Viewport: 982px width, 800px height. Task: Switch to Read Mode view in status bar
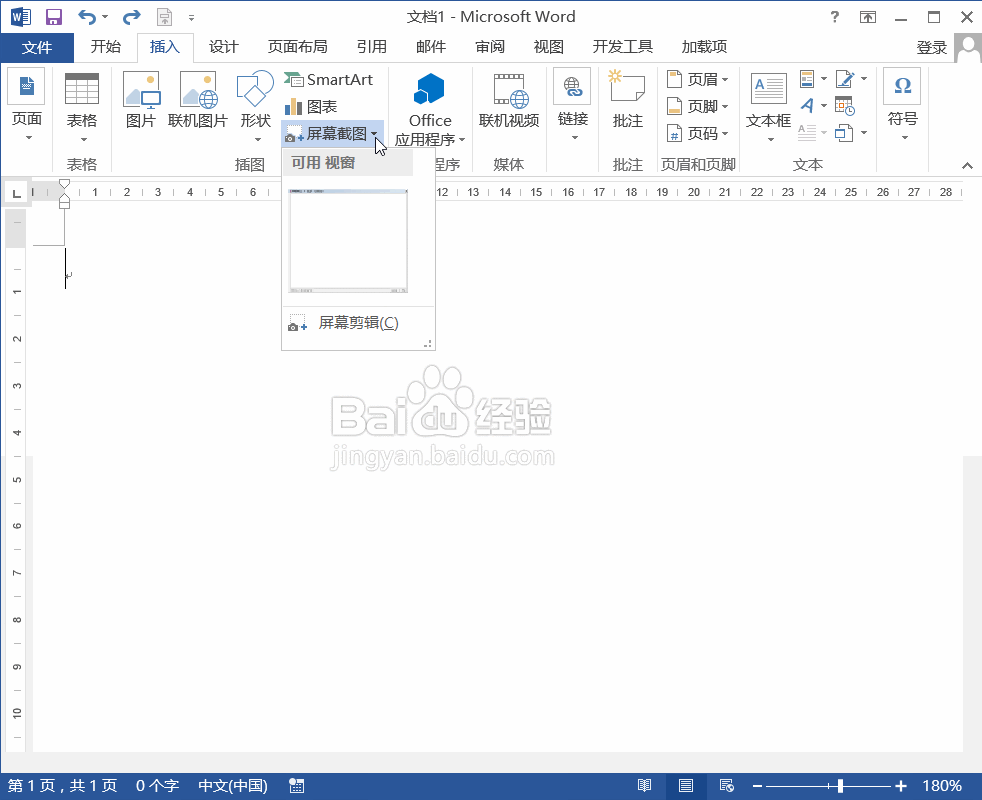(644, 786)
